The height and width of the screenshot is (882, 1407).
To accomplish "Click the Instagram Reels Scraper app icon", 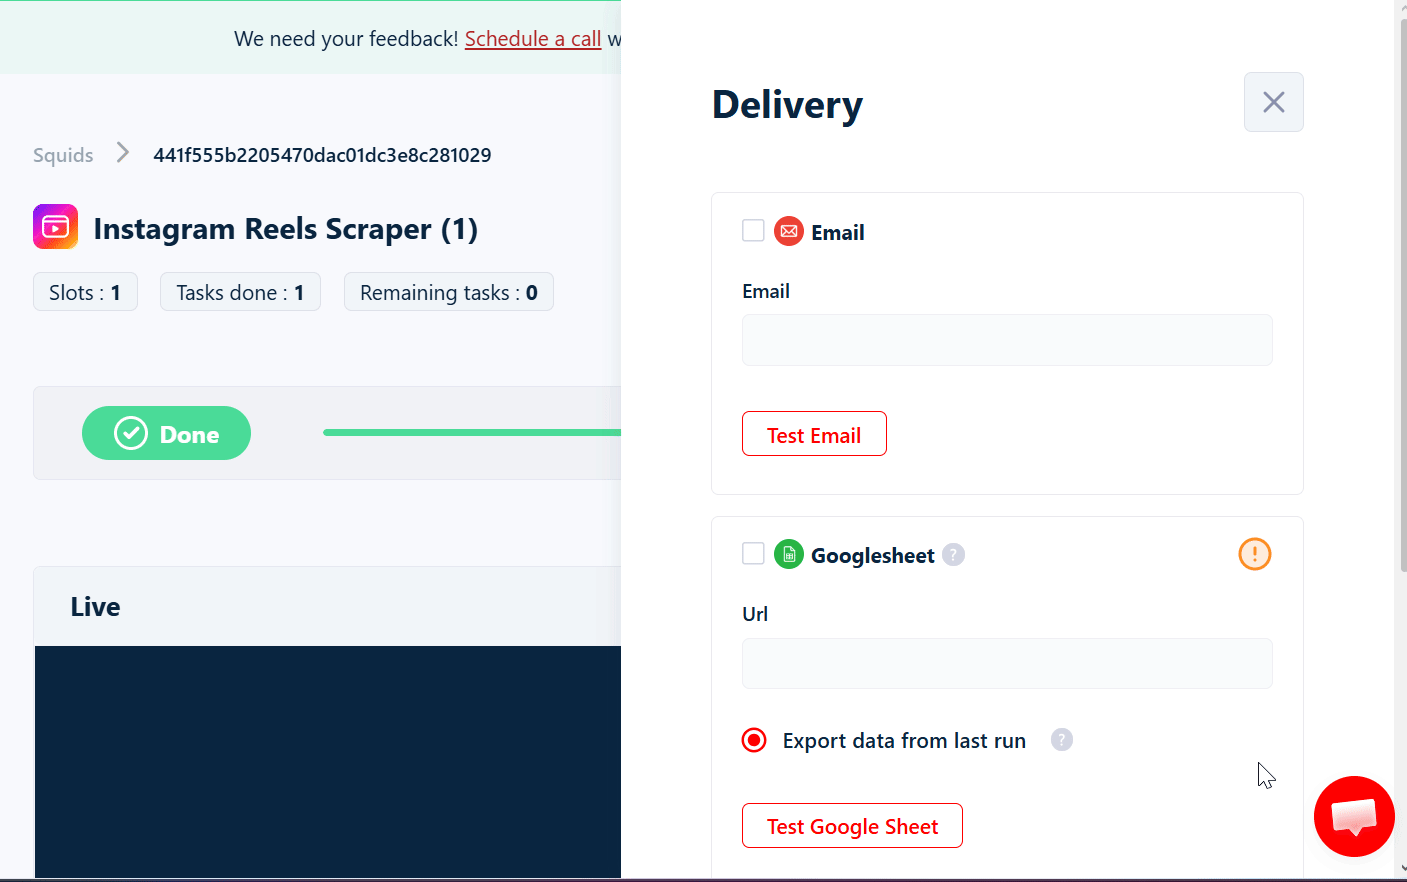I will tap(55, 227).
